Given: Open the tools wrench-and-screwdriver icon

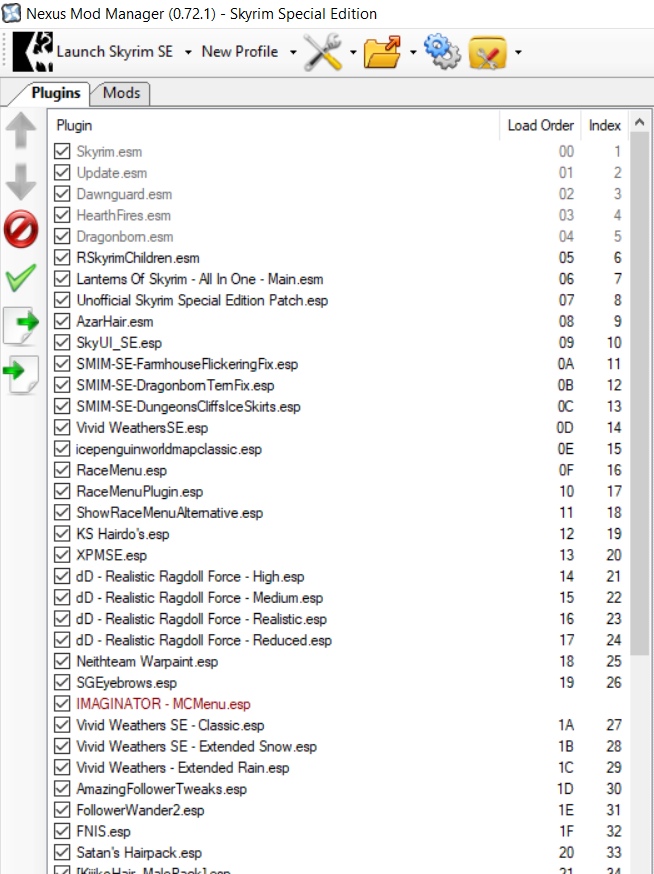Looking at the screenshot, I should coord(323,52).
